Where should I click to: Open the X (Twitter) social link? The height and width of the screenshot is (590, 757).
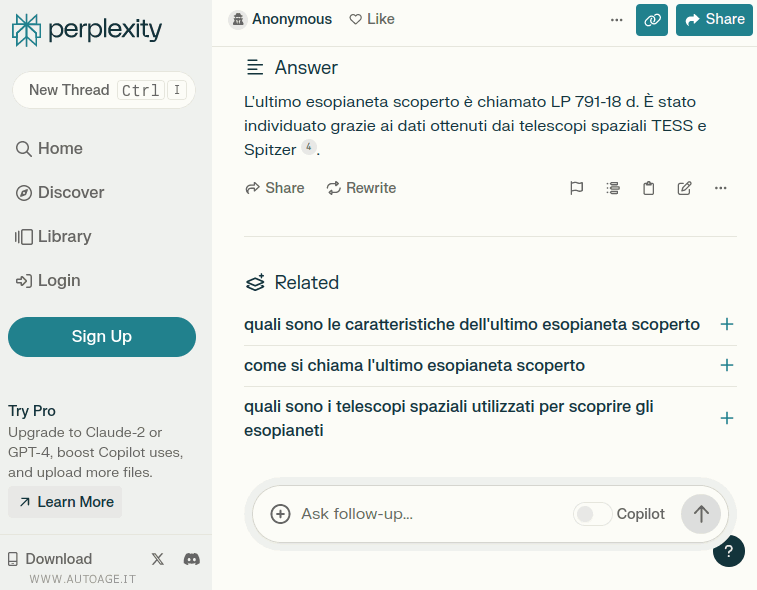tap(157, 559)
